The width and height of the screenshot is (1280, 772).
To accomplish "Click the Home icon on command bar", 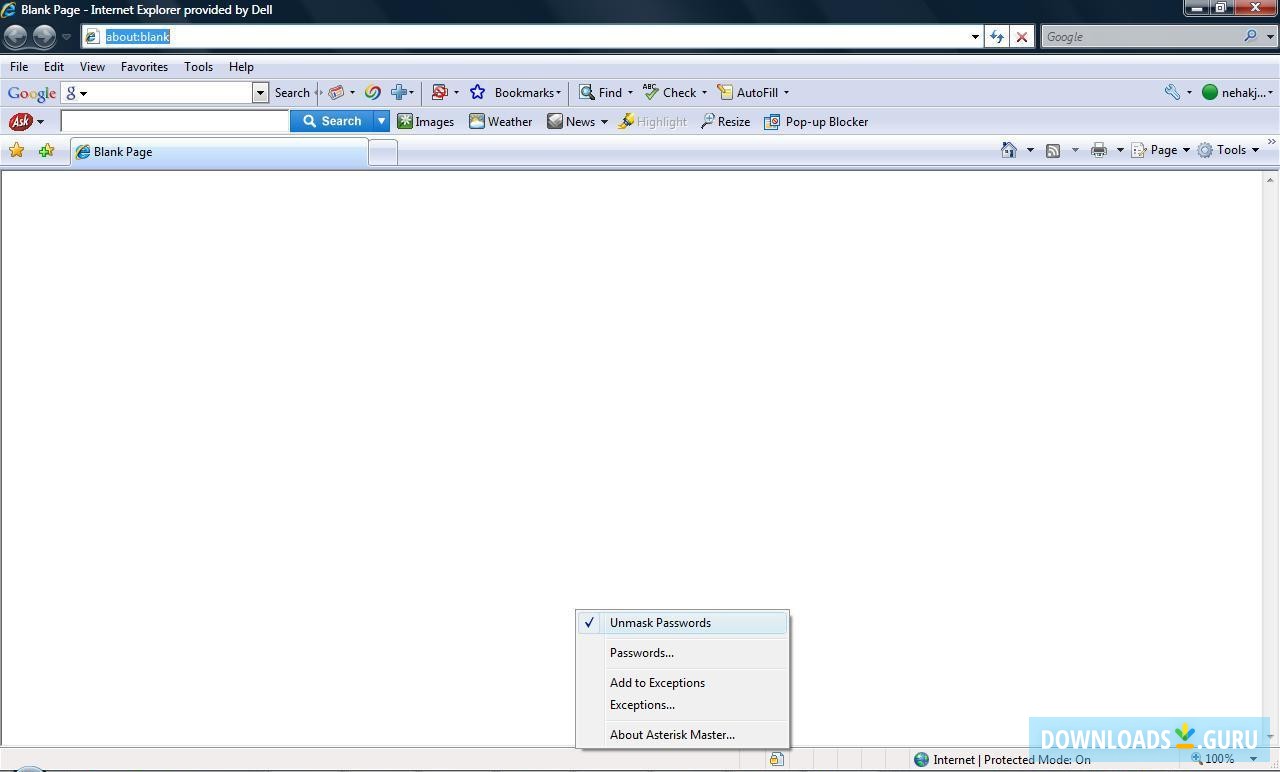I will [x=1009, y=150].
